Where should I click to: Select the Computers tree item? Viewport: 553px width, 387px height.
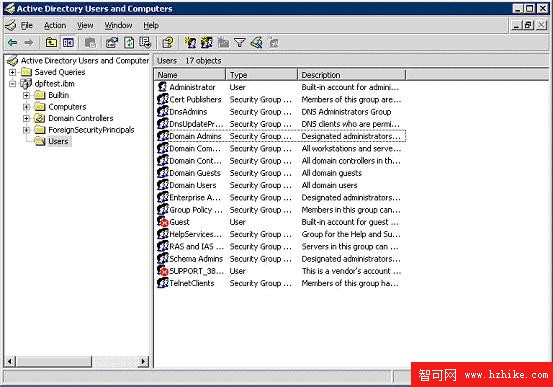(67, 107)
